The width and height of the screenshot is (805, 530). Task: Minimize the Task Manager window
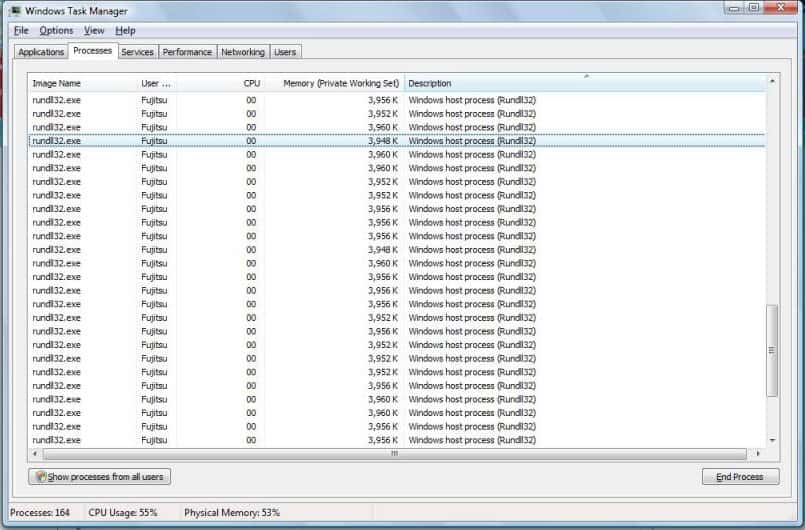[x=735, y=8]
